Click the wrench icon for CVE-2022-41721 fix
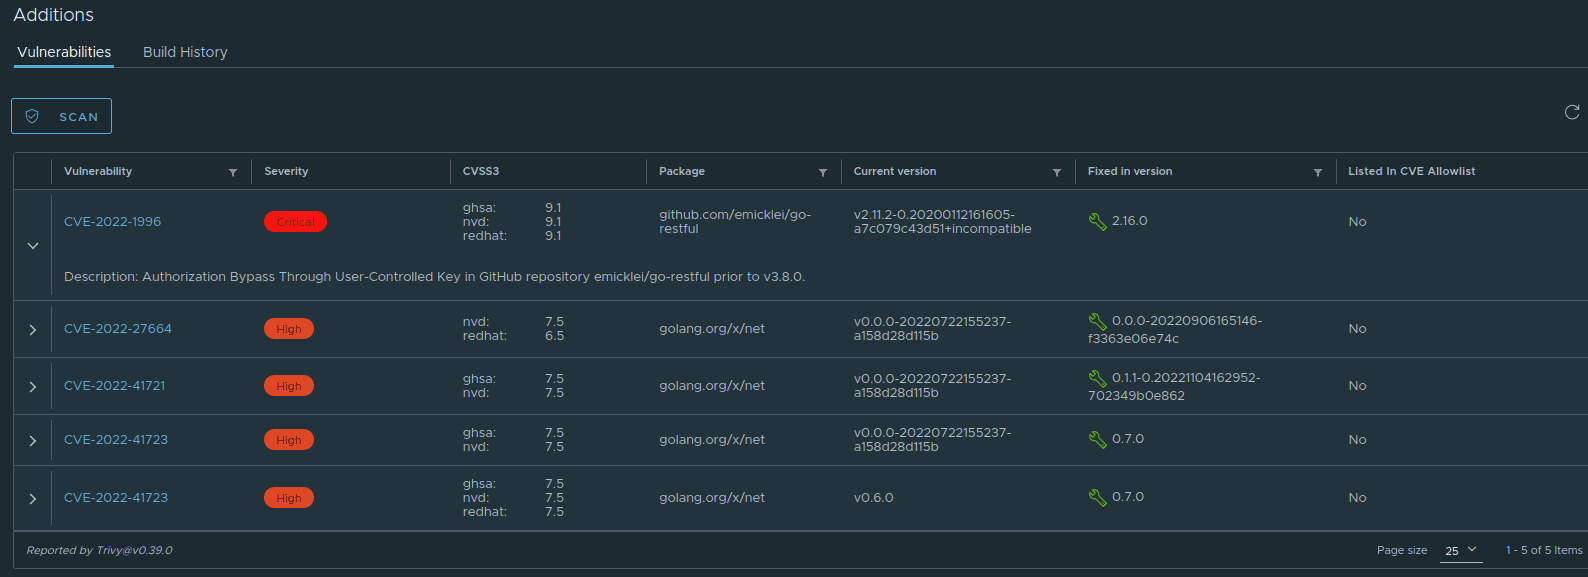Viewport: 1588px width, 577px height. coord(1097,378)
